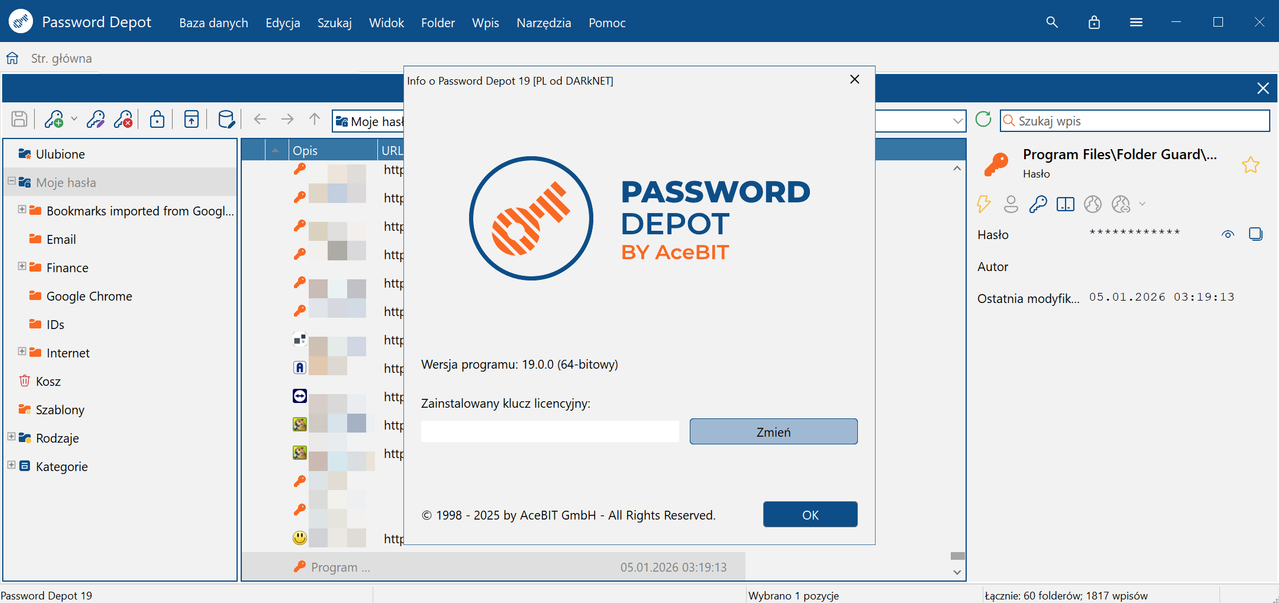Viewport: 1279px width, 603px height.
Task: Open the Folder menu
Action: point(438,22)
